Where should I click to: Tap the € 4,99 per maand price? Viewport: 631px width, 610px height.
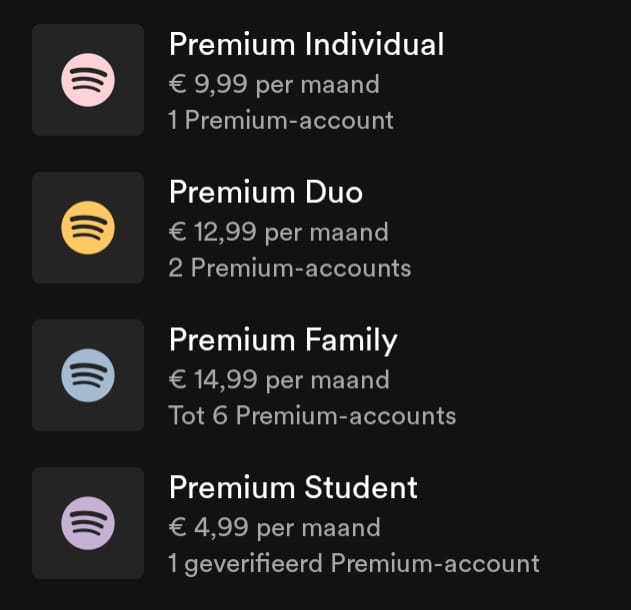[x=274, y=528]
